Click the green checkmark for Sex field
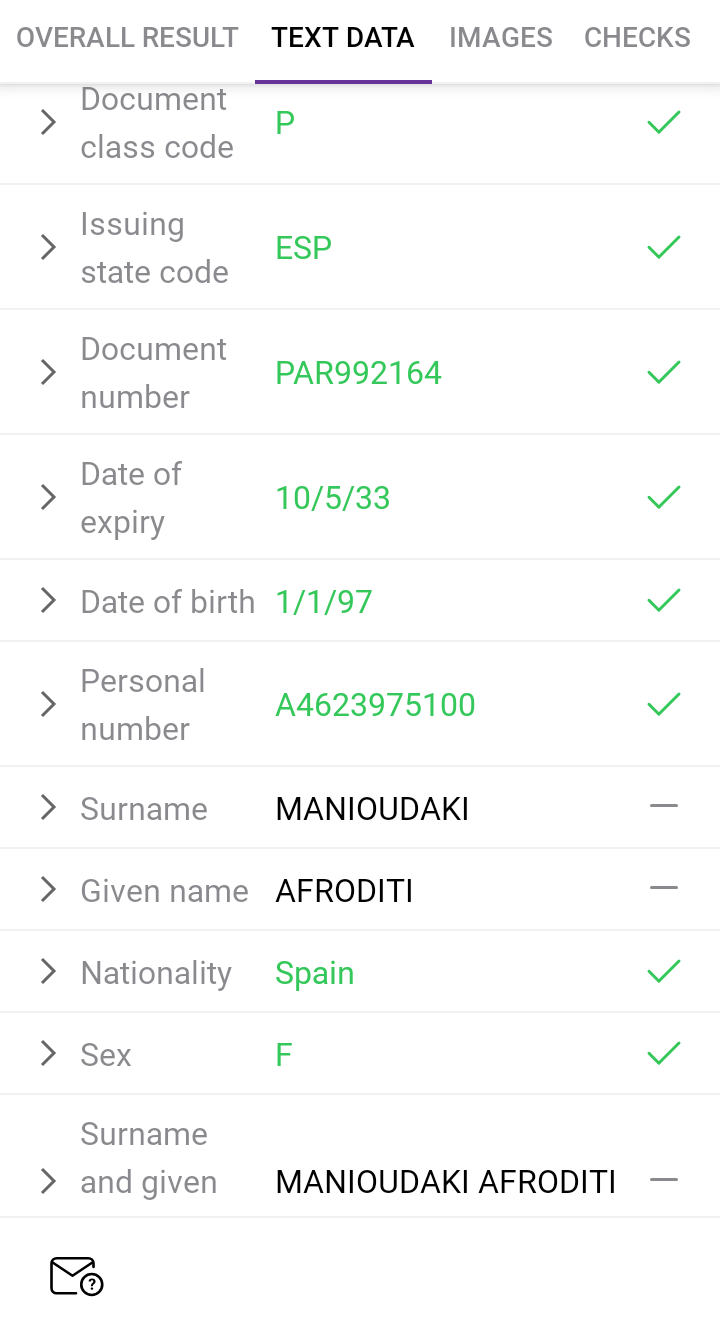 point(663,1054)
